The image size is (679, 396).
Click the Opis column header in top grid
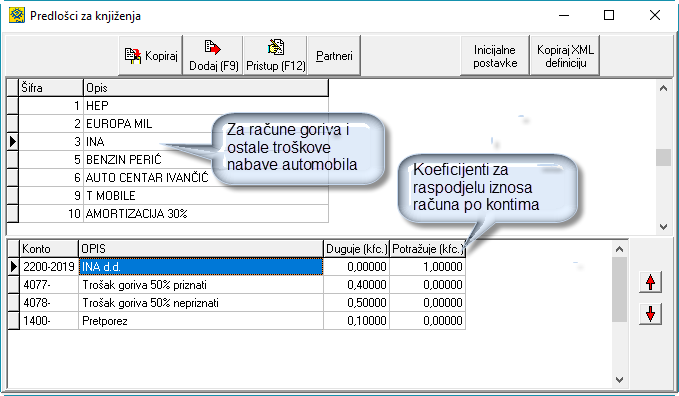click(206, 88)
